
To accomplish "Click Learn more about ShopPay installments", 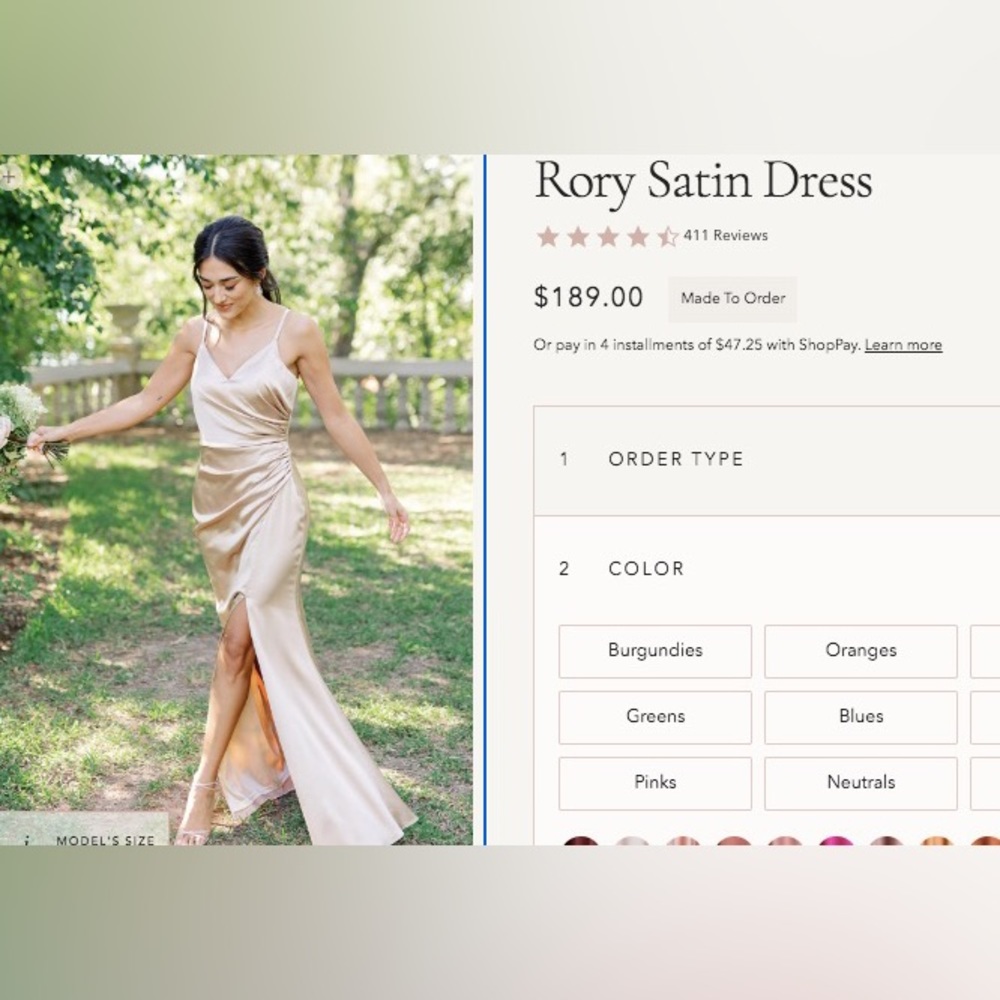I will pos(904,344).
